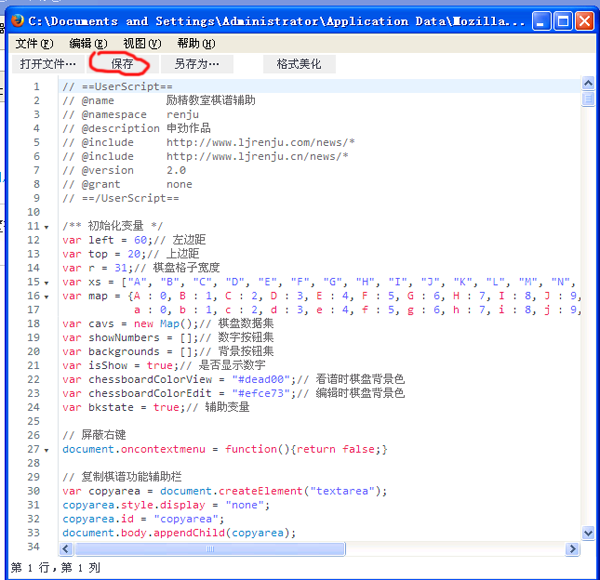Click the 格式美化 beautify button
The width and height of the screenshot is (600, 580).
click(299, 64)
